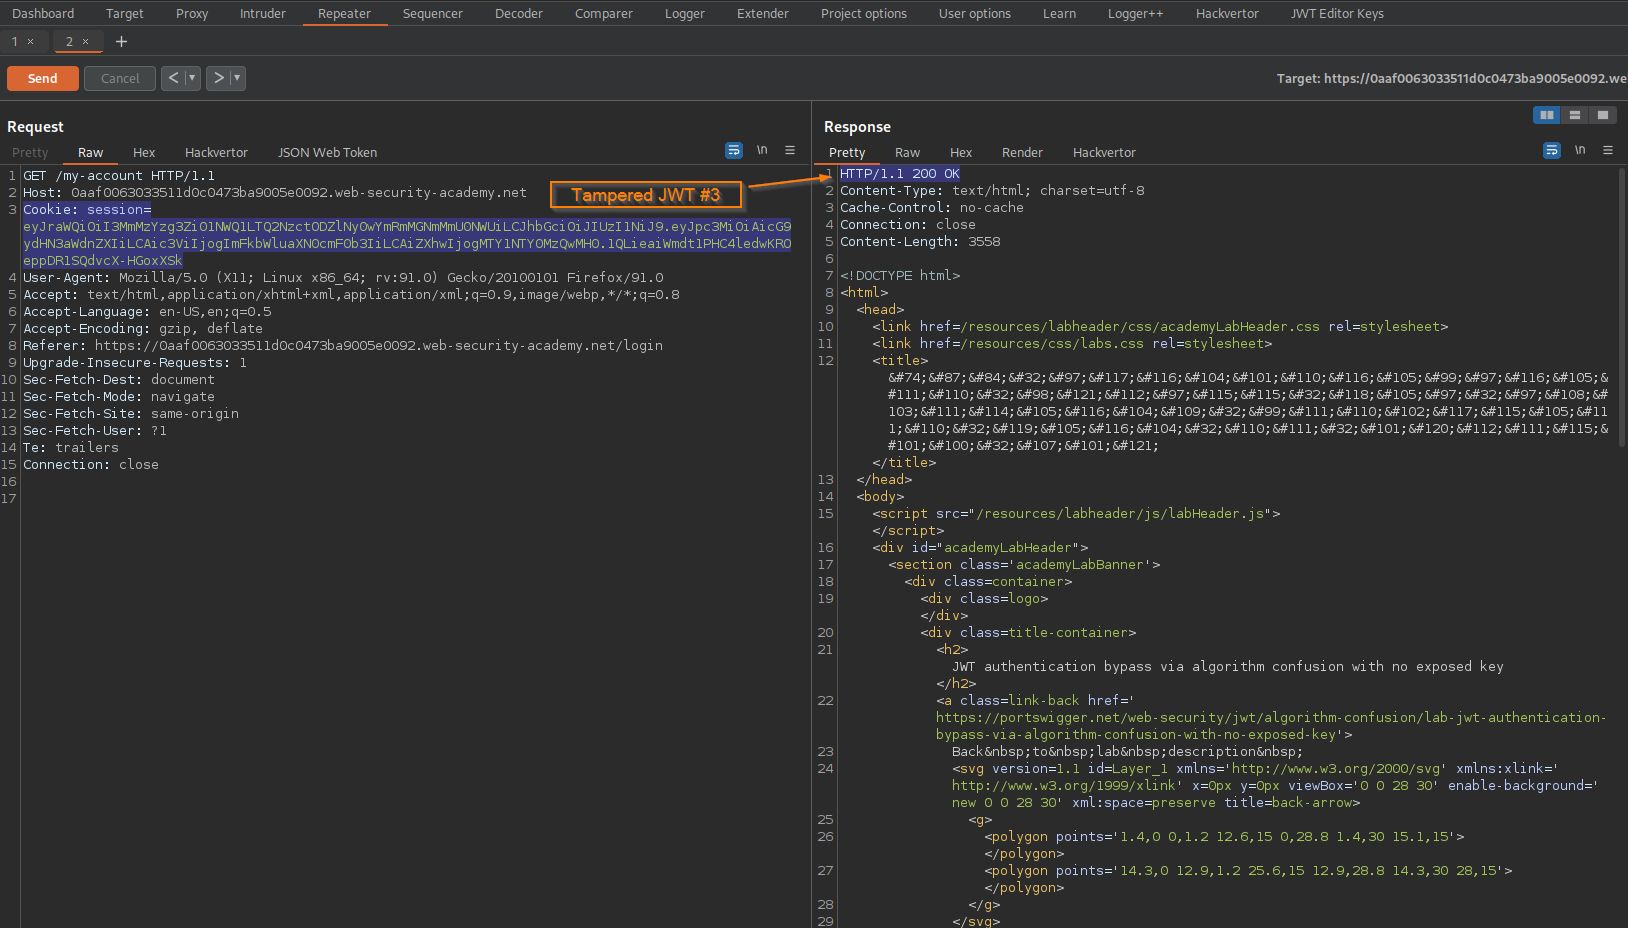Viewport: 1628px width, 928px height.
Task: Open the Target tab
Action: pyautogui.click(x=125, y=13)
